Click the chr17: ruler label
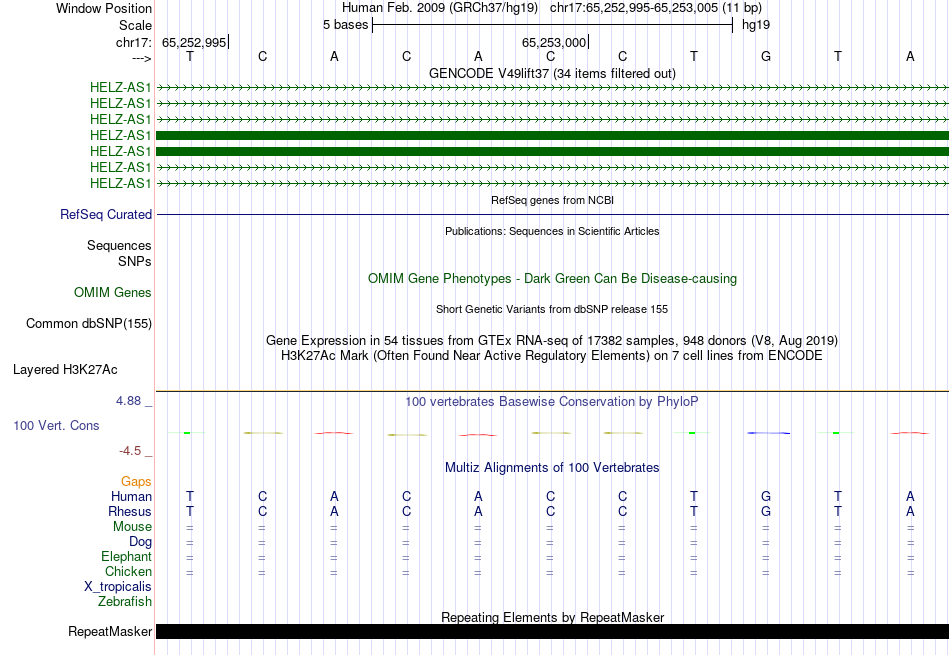 point(133,42)
